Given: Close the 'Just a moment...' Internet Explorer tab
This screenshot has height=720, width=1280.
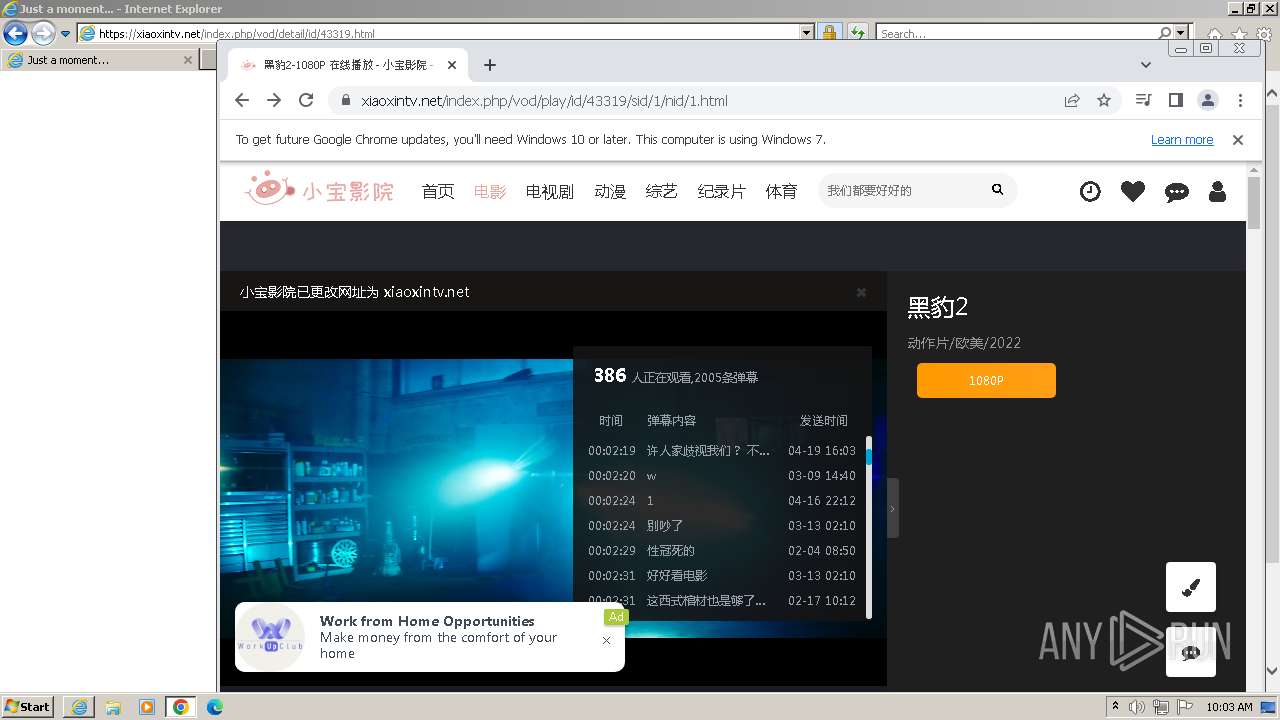Looking at the screenshot, I should (187, 60).
